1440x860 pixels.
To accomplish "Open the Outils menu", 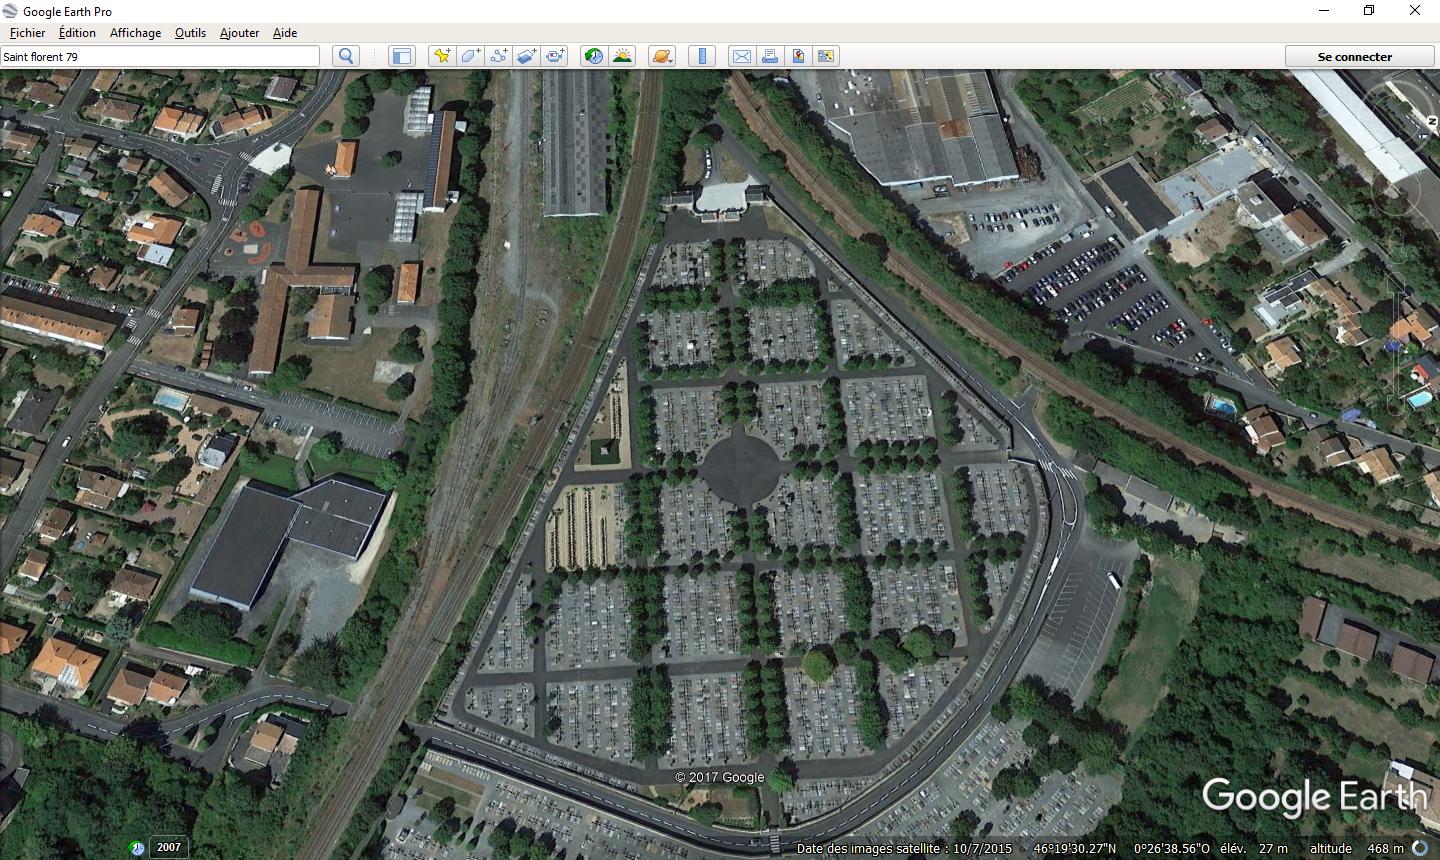I will point(190,32).
